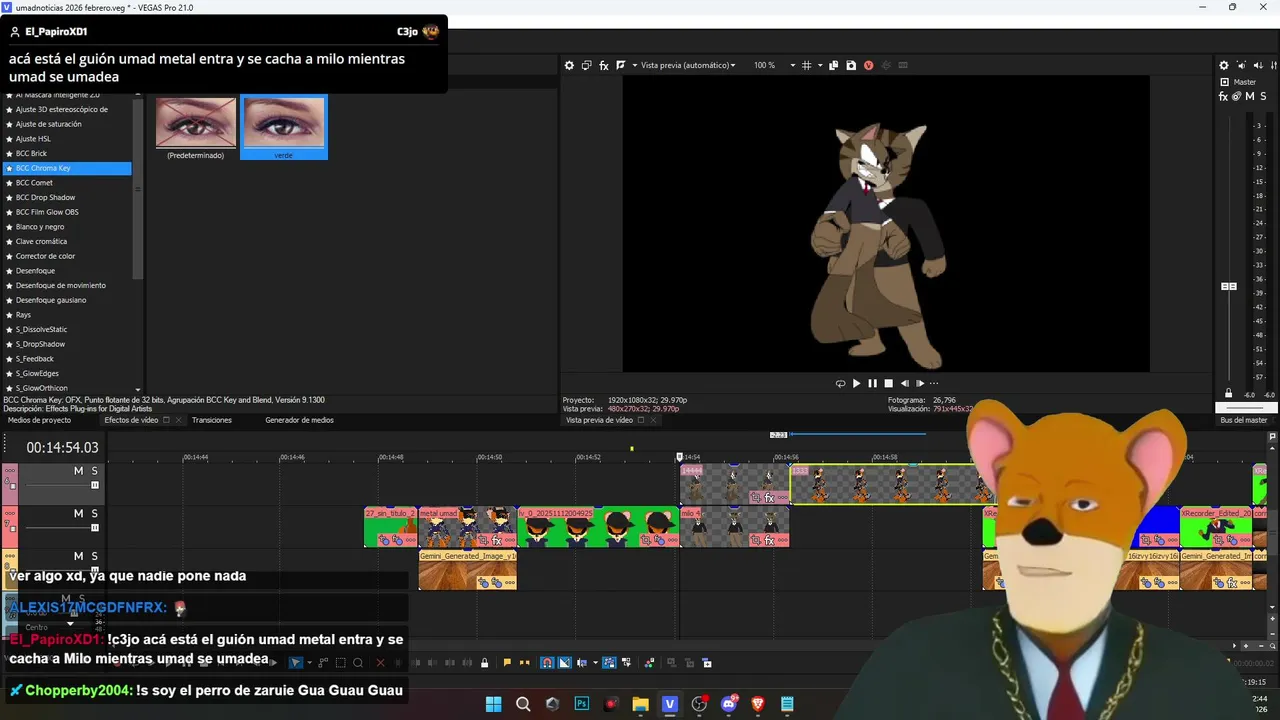The height and width of the screenshot is (720, 1280).
Task: Switch to Medios de proyecto tab
Action: click(x=39, y=420)
